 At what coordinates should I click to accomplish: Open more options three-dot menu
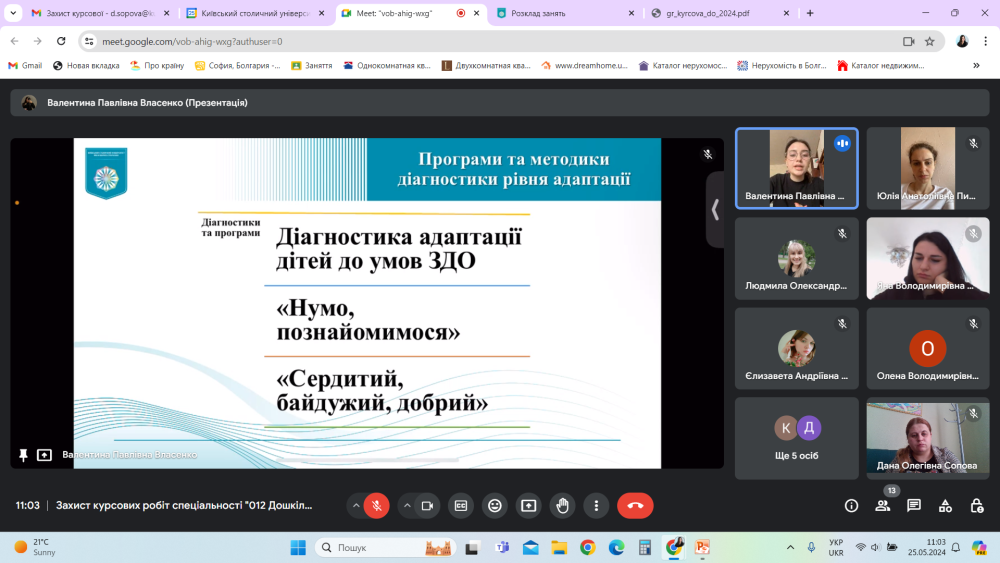596,506
